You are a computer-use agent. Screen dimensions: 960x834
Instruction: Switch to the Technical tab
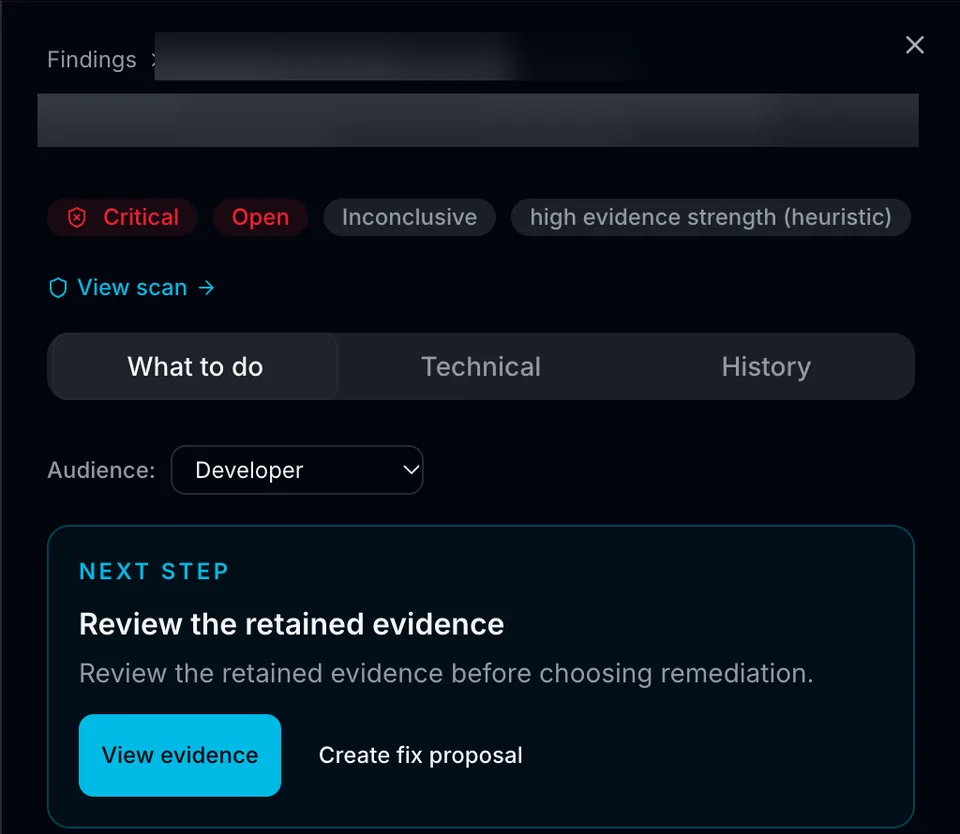[x=481, y=367]
